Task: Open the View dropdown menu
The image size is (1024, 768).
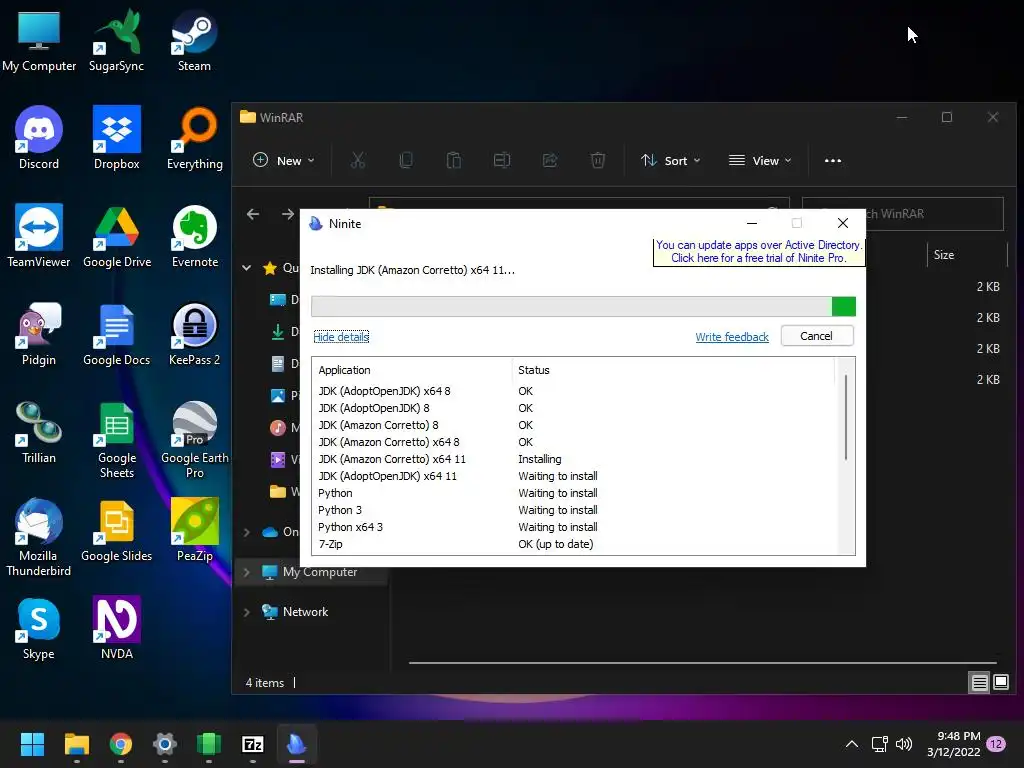Action: 760,160
